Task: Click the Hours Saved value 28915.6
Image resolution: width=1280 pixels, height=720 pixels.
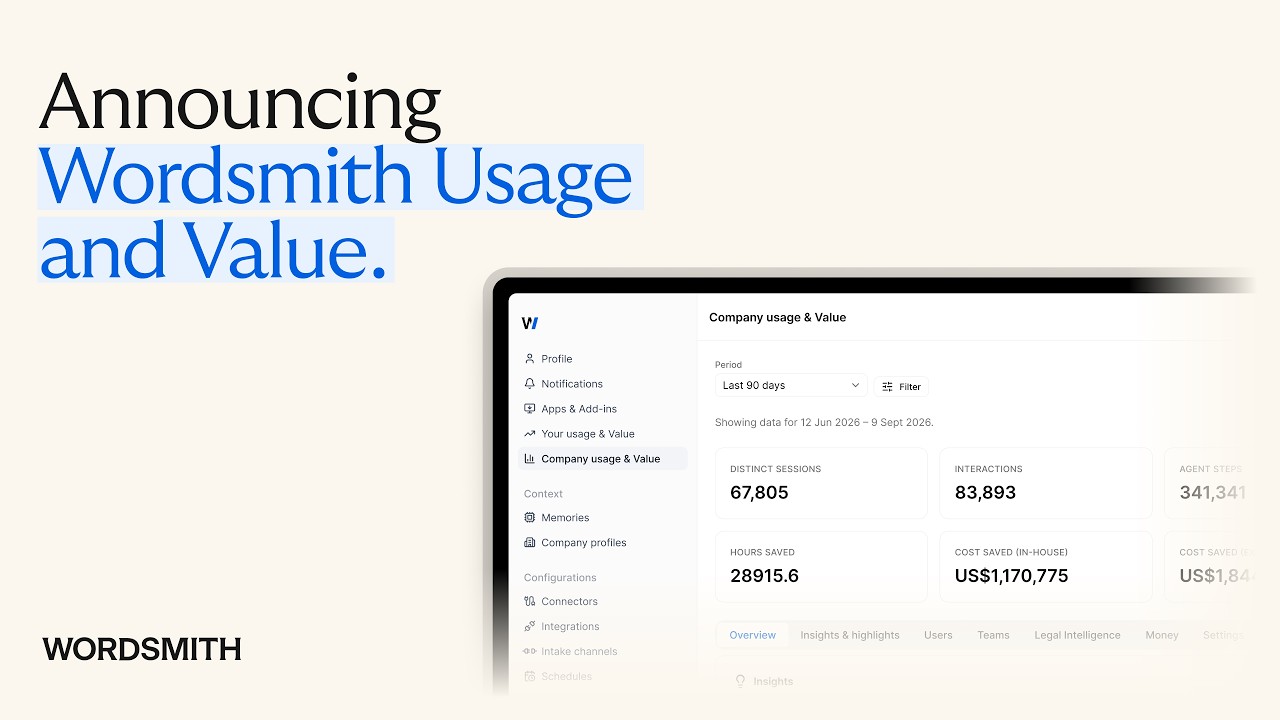Action: click(x=764, y=576)
